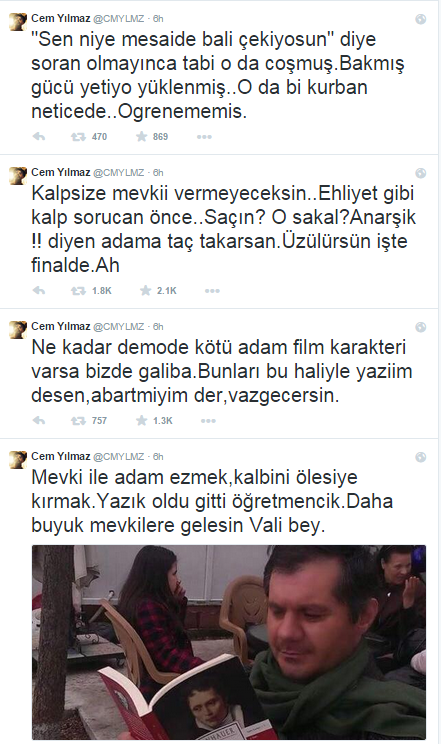
Task: Click the globe icon on the first tweet
Action: point(421,19)
